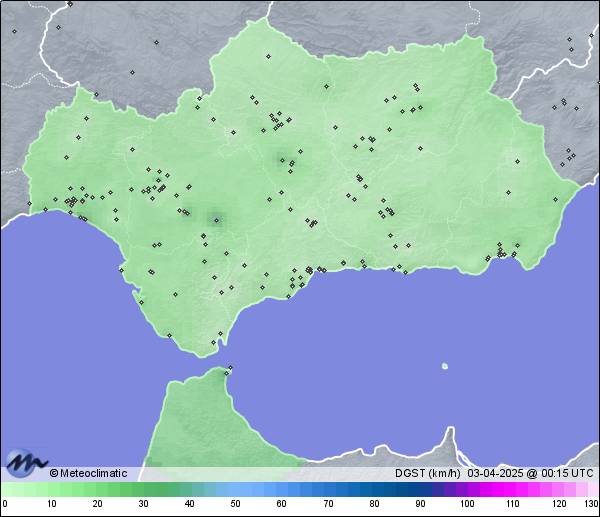Click scale label 0

pos(5,504)
